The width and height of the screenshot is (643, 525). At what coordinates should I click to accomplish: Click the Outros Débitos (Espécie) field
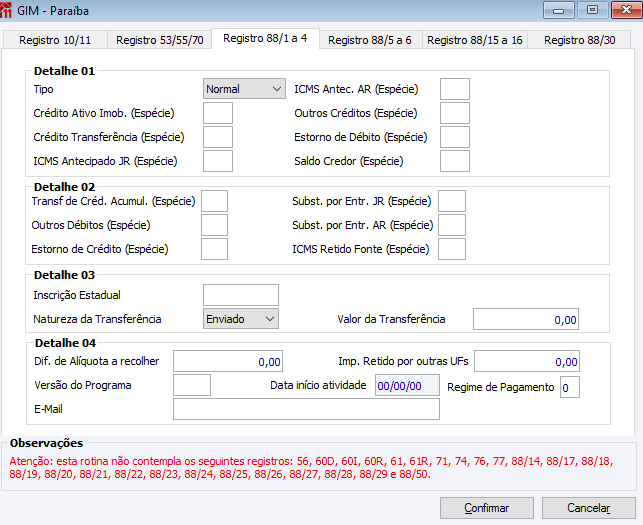[x=214, y=225]
